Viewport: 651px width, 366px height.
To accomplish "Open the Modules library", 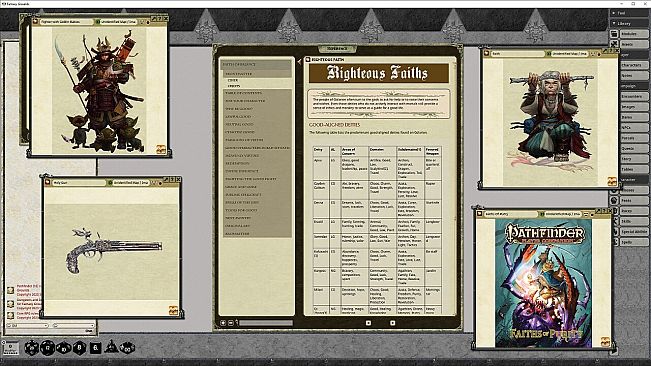I will (634, 34).
